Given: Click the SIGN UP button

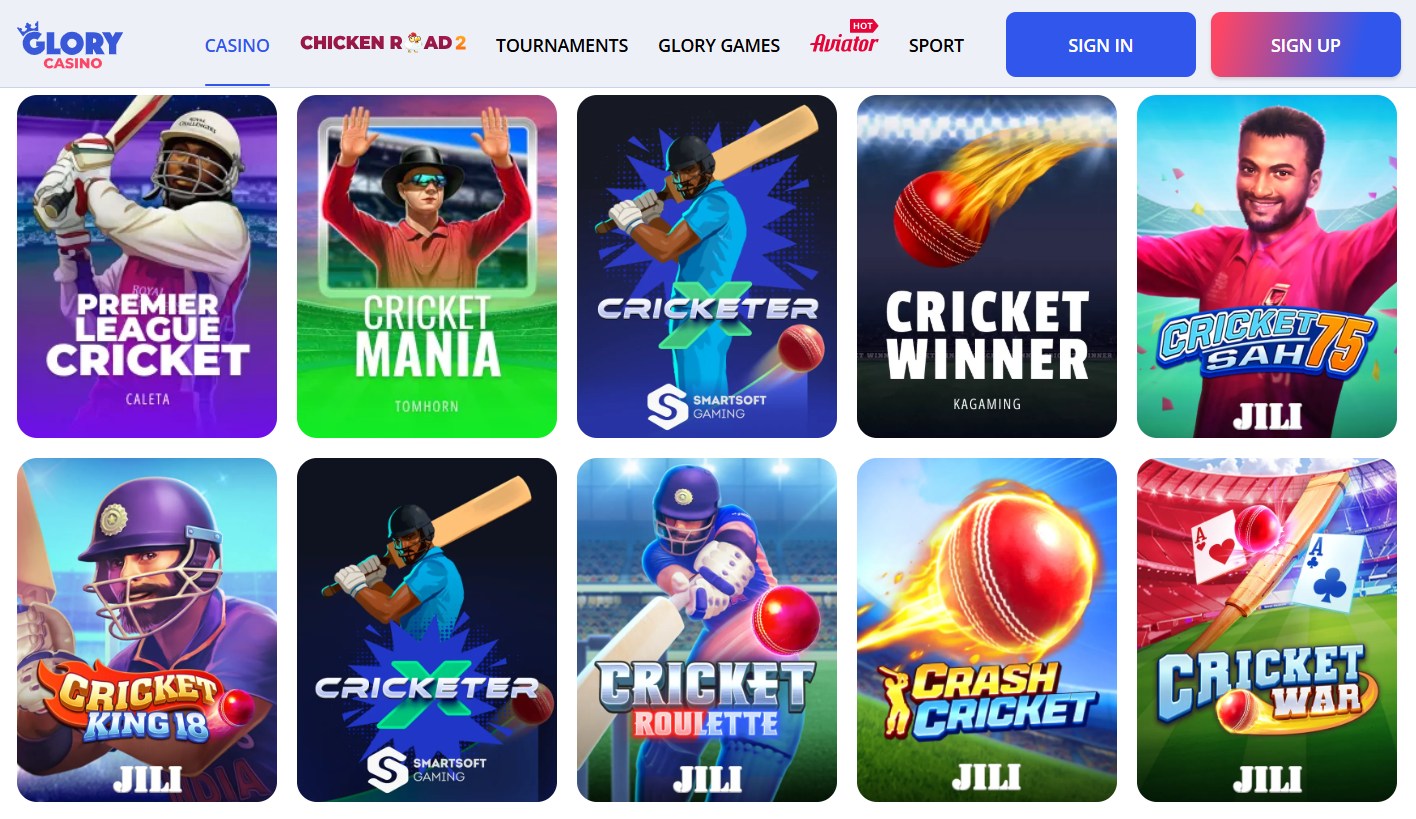Looking at the screenshot, I should (1306, 45).
